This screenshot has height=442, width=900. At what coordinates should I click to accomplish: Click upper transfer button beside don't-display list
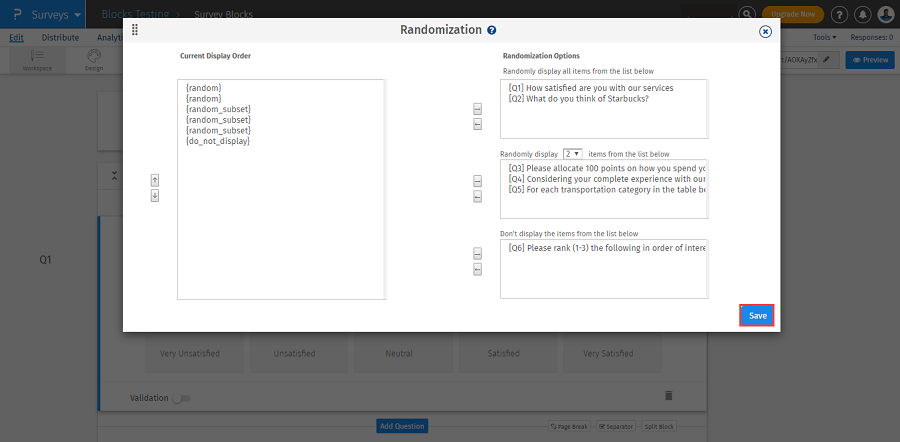pos(477,253)
